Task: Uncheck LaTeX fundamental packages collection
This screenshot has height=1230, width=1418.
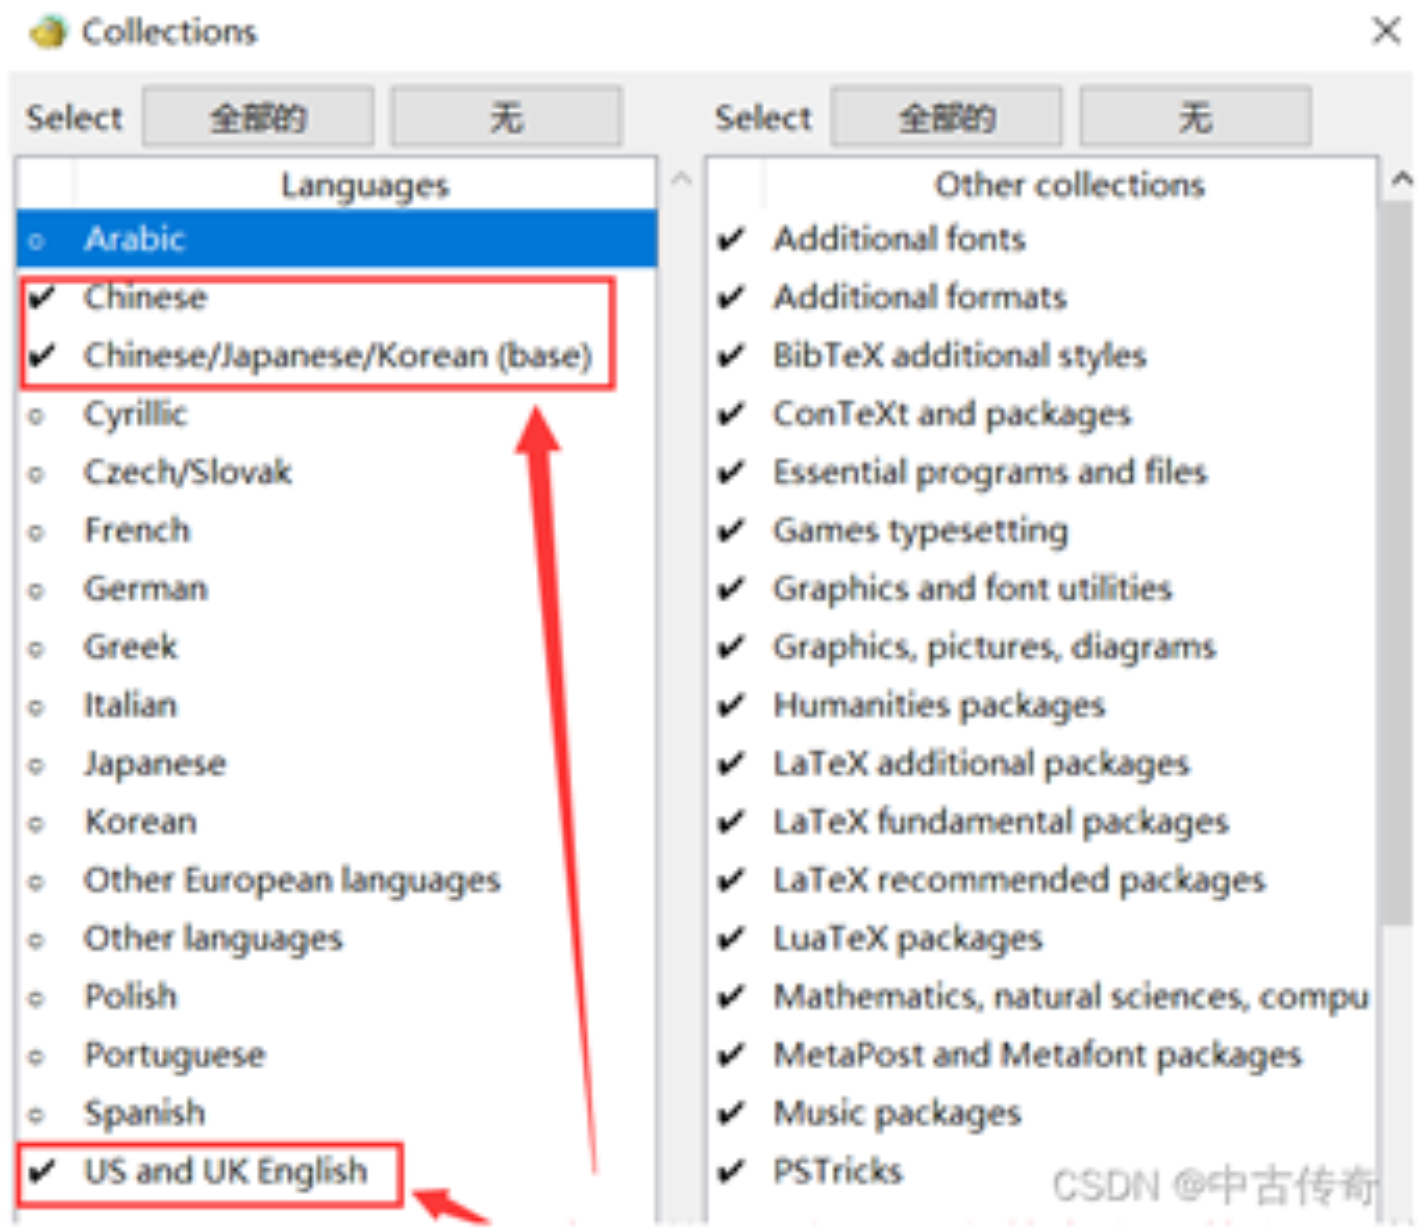Action: (x=1041, y=822)
